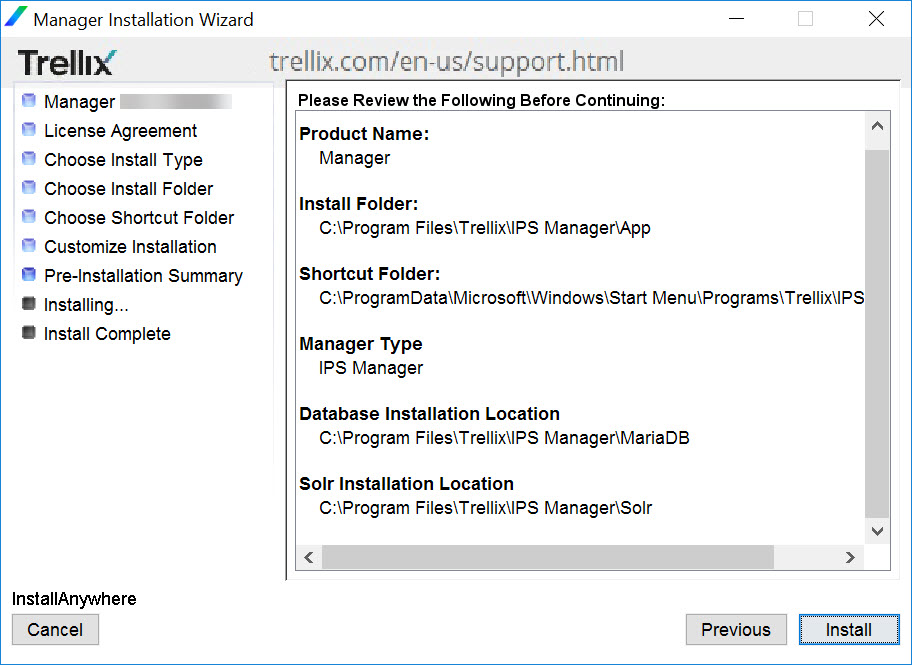Viewport: 912px width, 665px height.
Task: Click the Choose Shortcut Folder label
Action: (139, 218)
